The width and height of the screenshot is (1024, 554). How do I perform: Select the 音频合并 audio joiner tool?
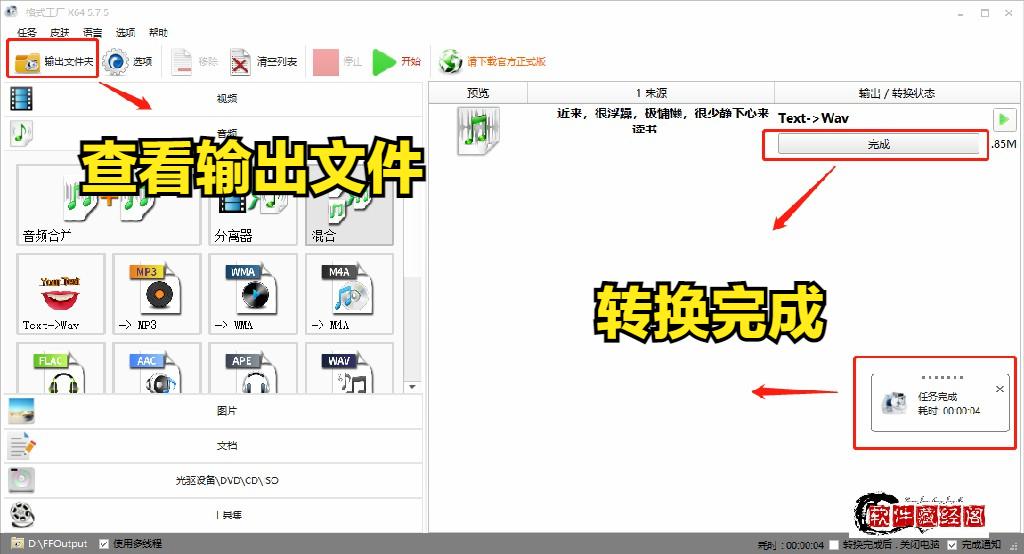pyautogui.click(x=108, y=204)
